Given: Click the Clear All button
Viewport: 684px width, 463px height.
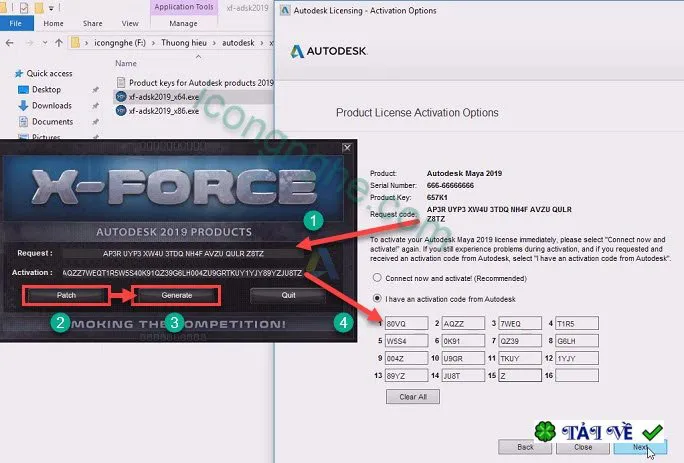Looking at the screenshot, I should click(x=413, y=397).
